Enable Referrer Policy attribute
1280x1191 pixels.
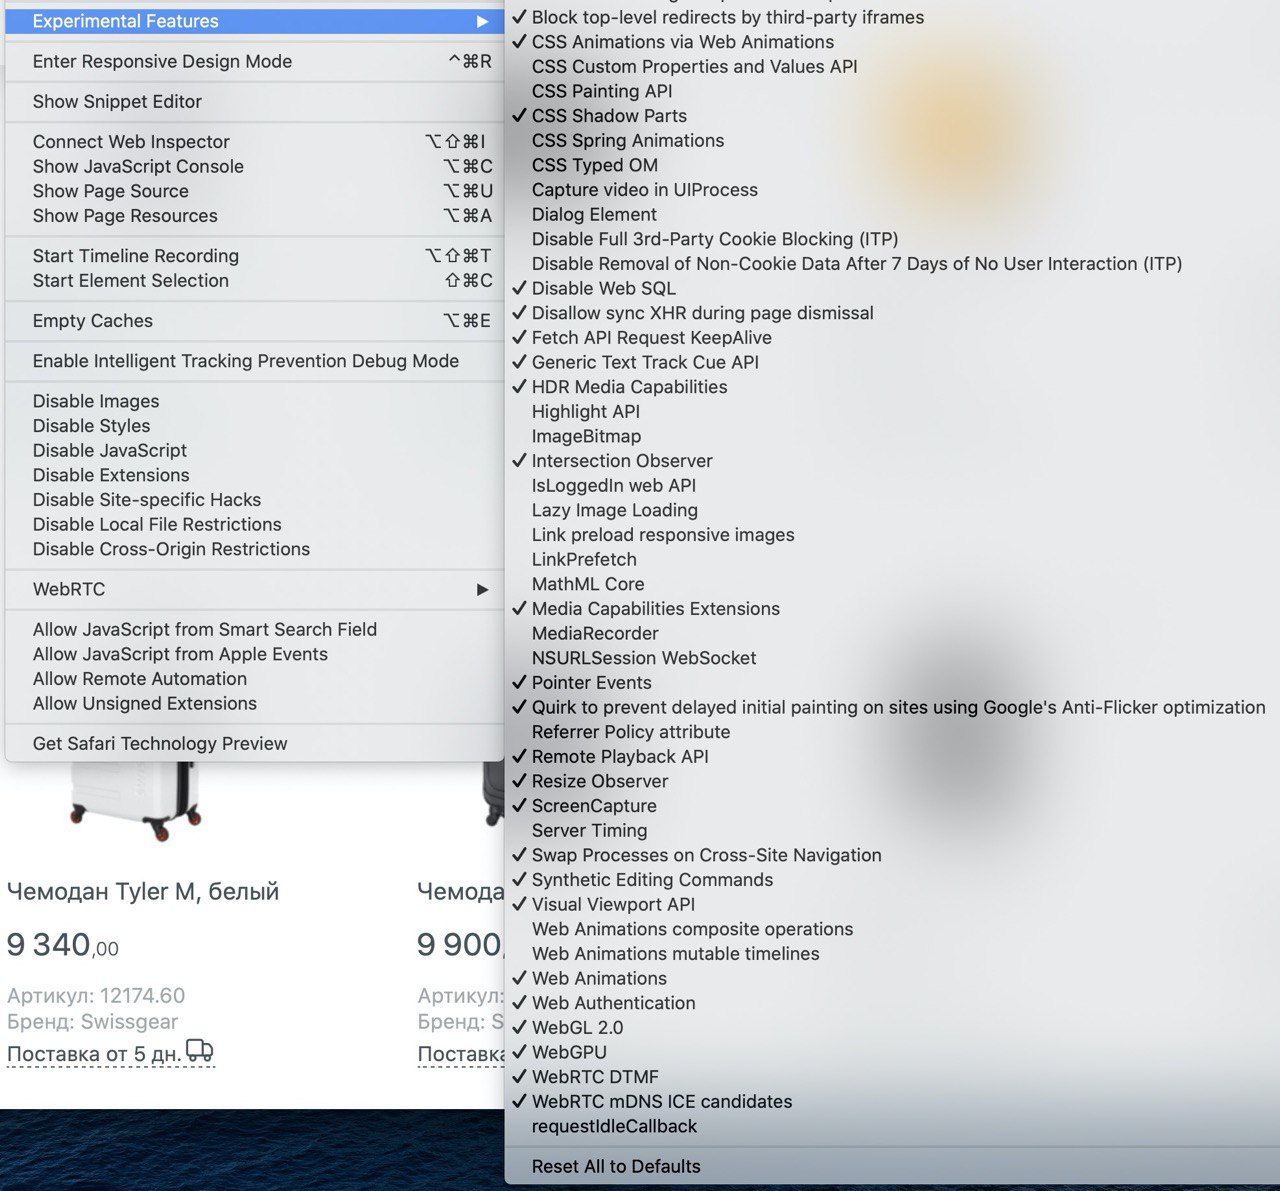tap(892, 732)
